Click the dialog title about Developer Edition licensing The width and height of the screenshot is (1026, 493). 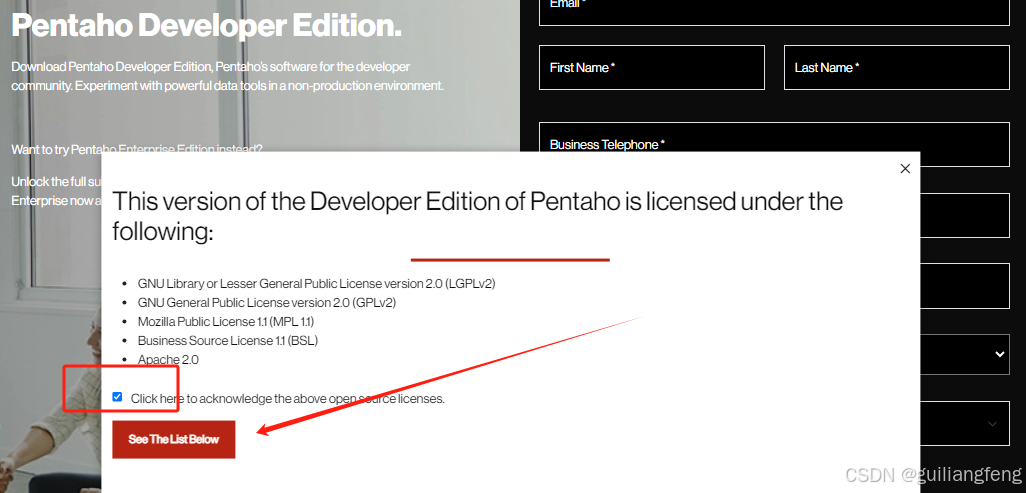[x=478, y=216]
